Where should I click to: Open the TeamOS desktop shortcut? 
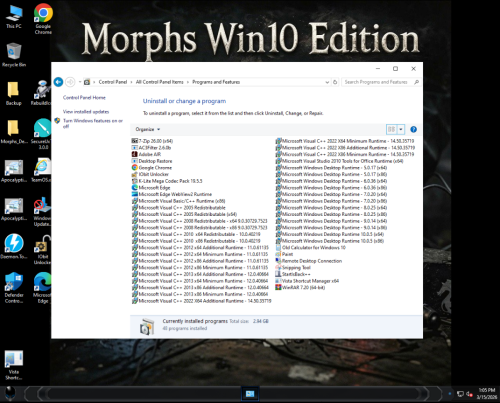(41, 170)
